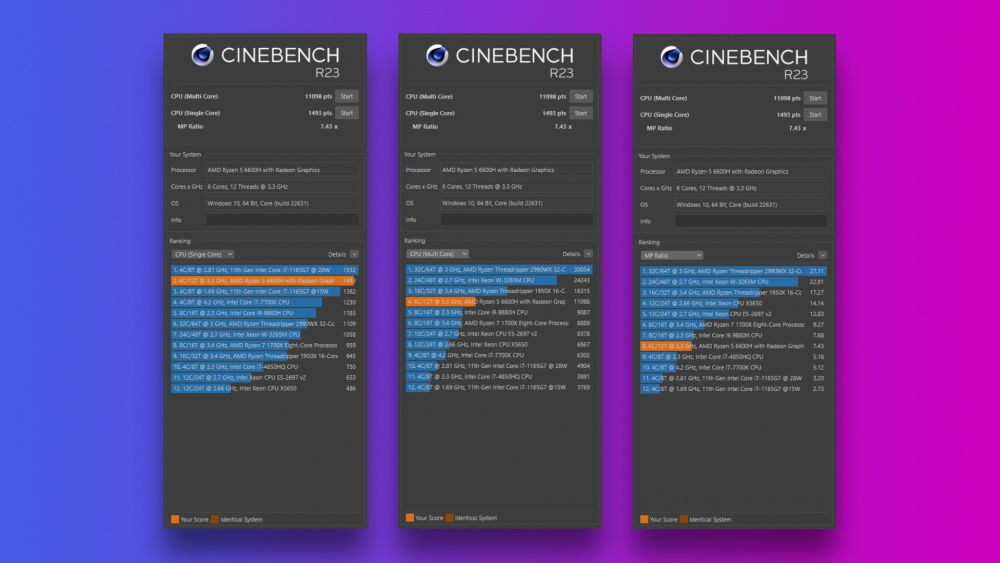This screenshot has height=563, width=1000.
Task: Select i9-9880H row scoring 9087
Action: coord(499,312)
